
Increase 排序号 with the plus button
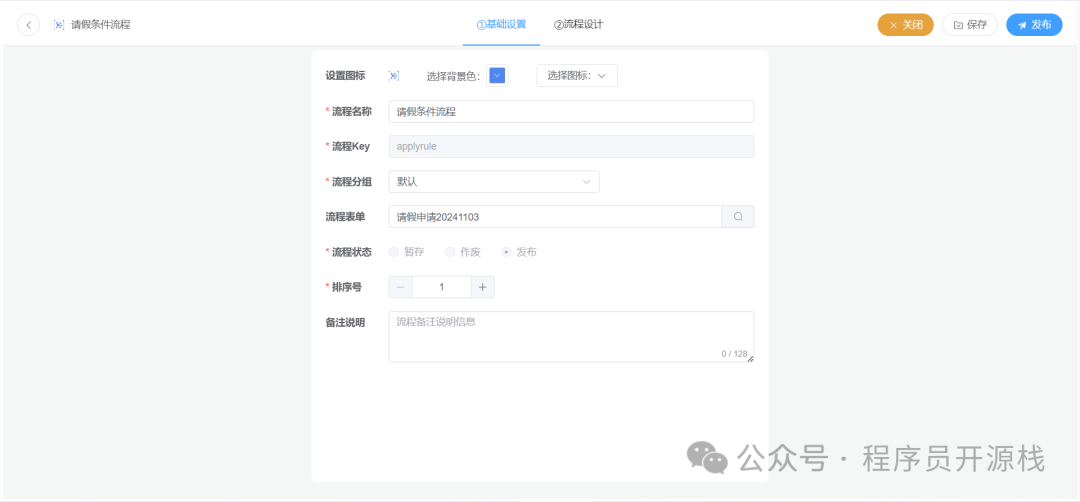(483, 287)
